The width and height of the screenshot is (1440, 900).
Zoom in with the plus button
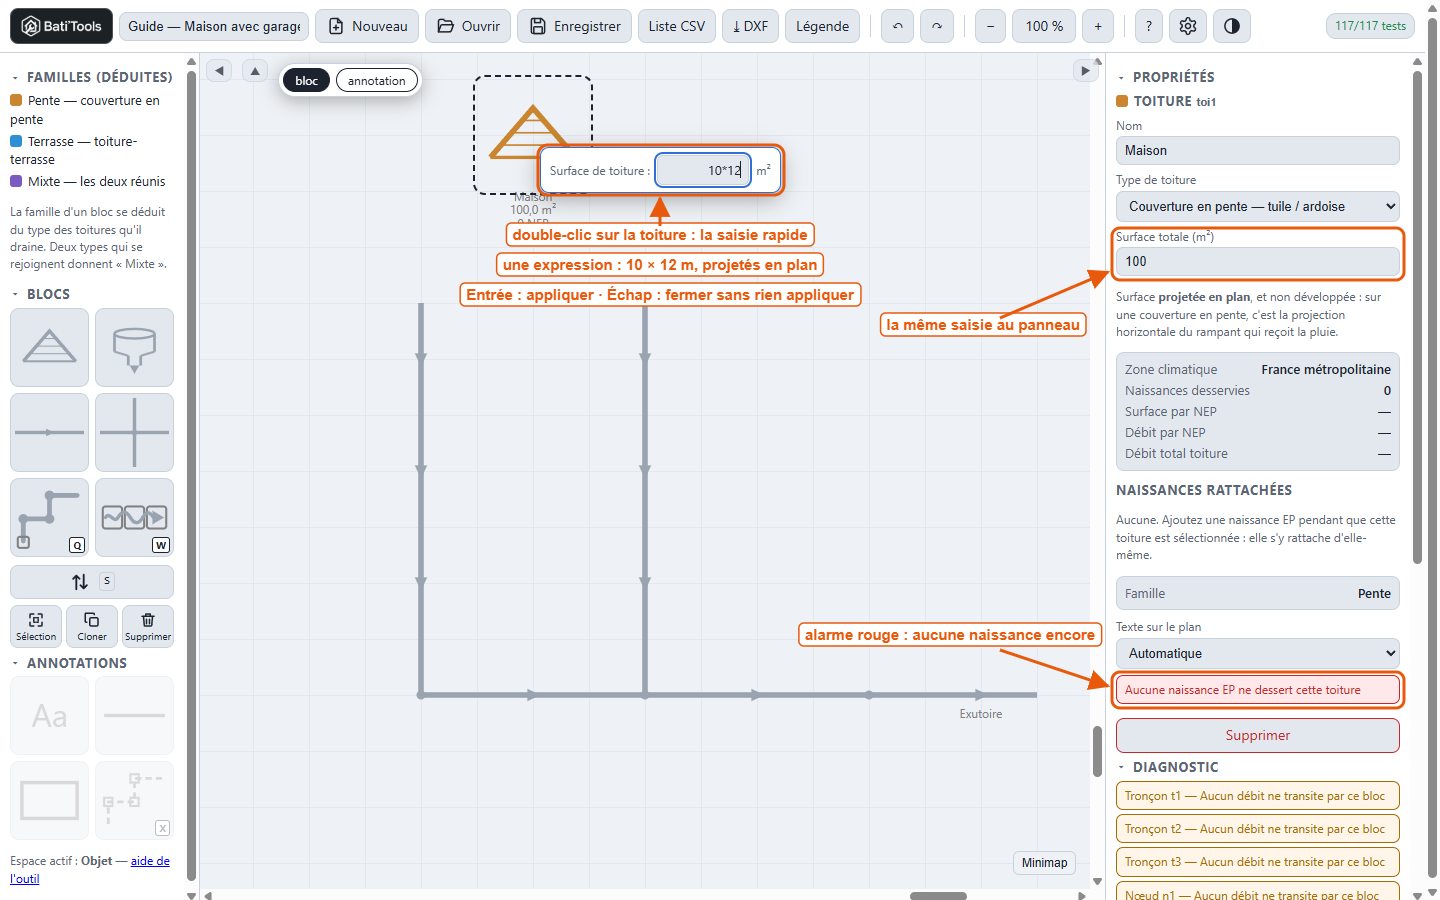click(1098, 26)
